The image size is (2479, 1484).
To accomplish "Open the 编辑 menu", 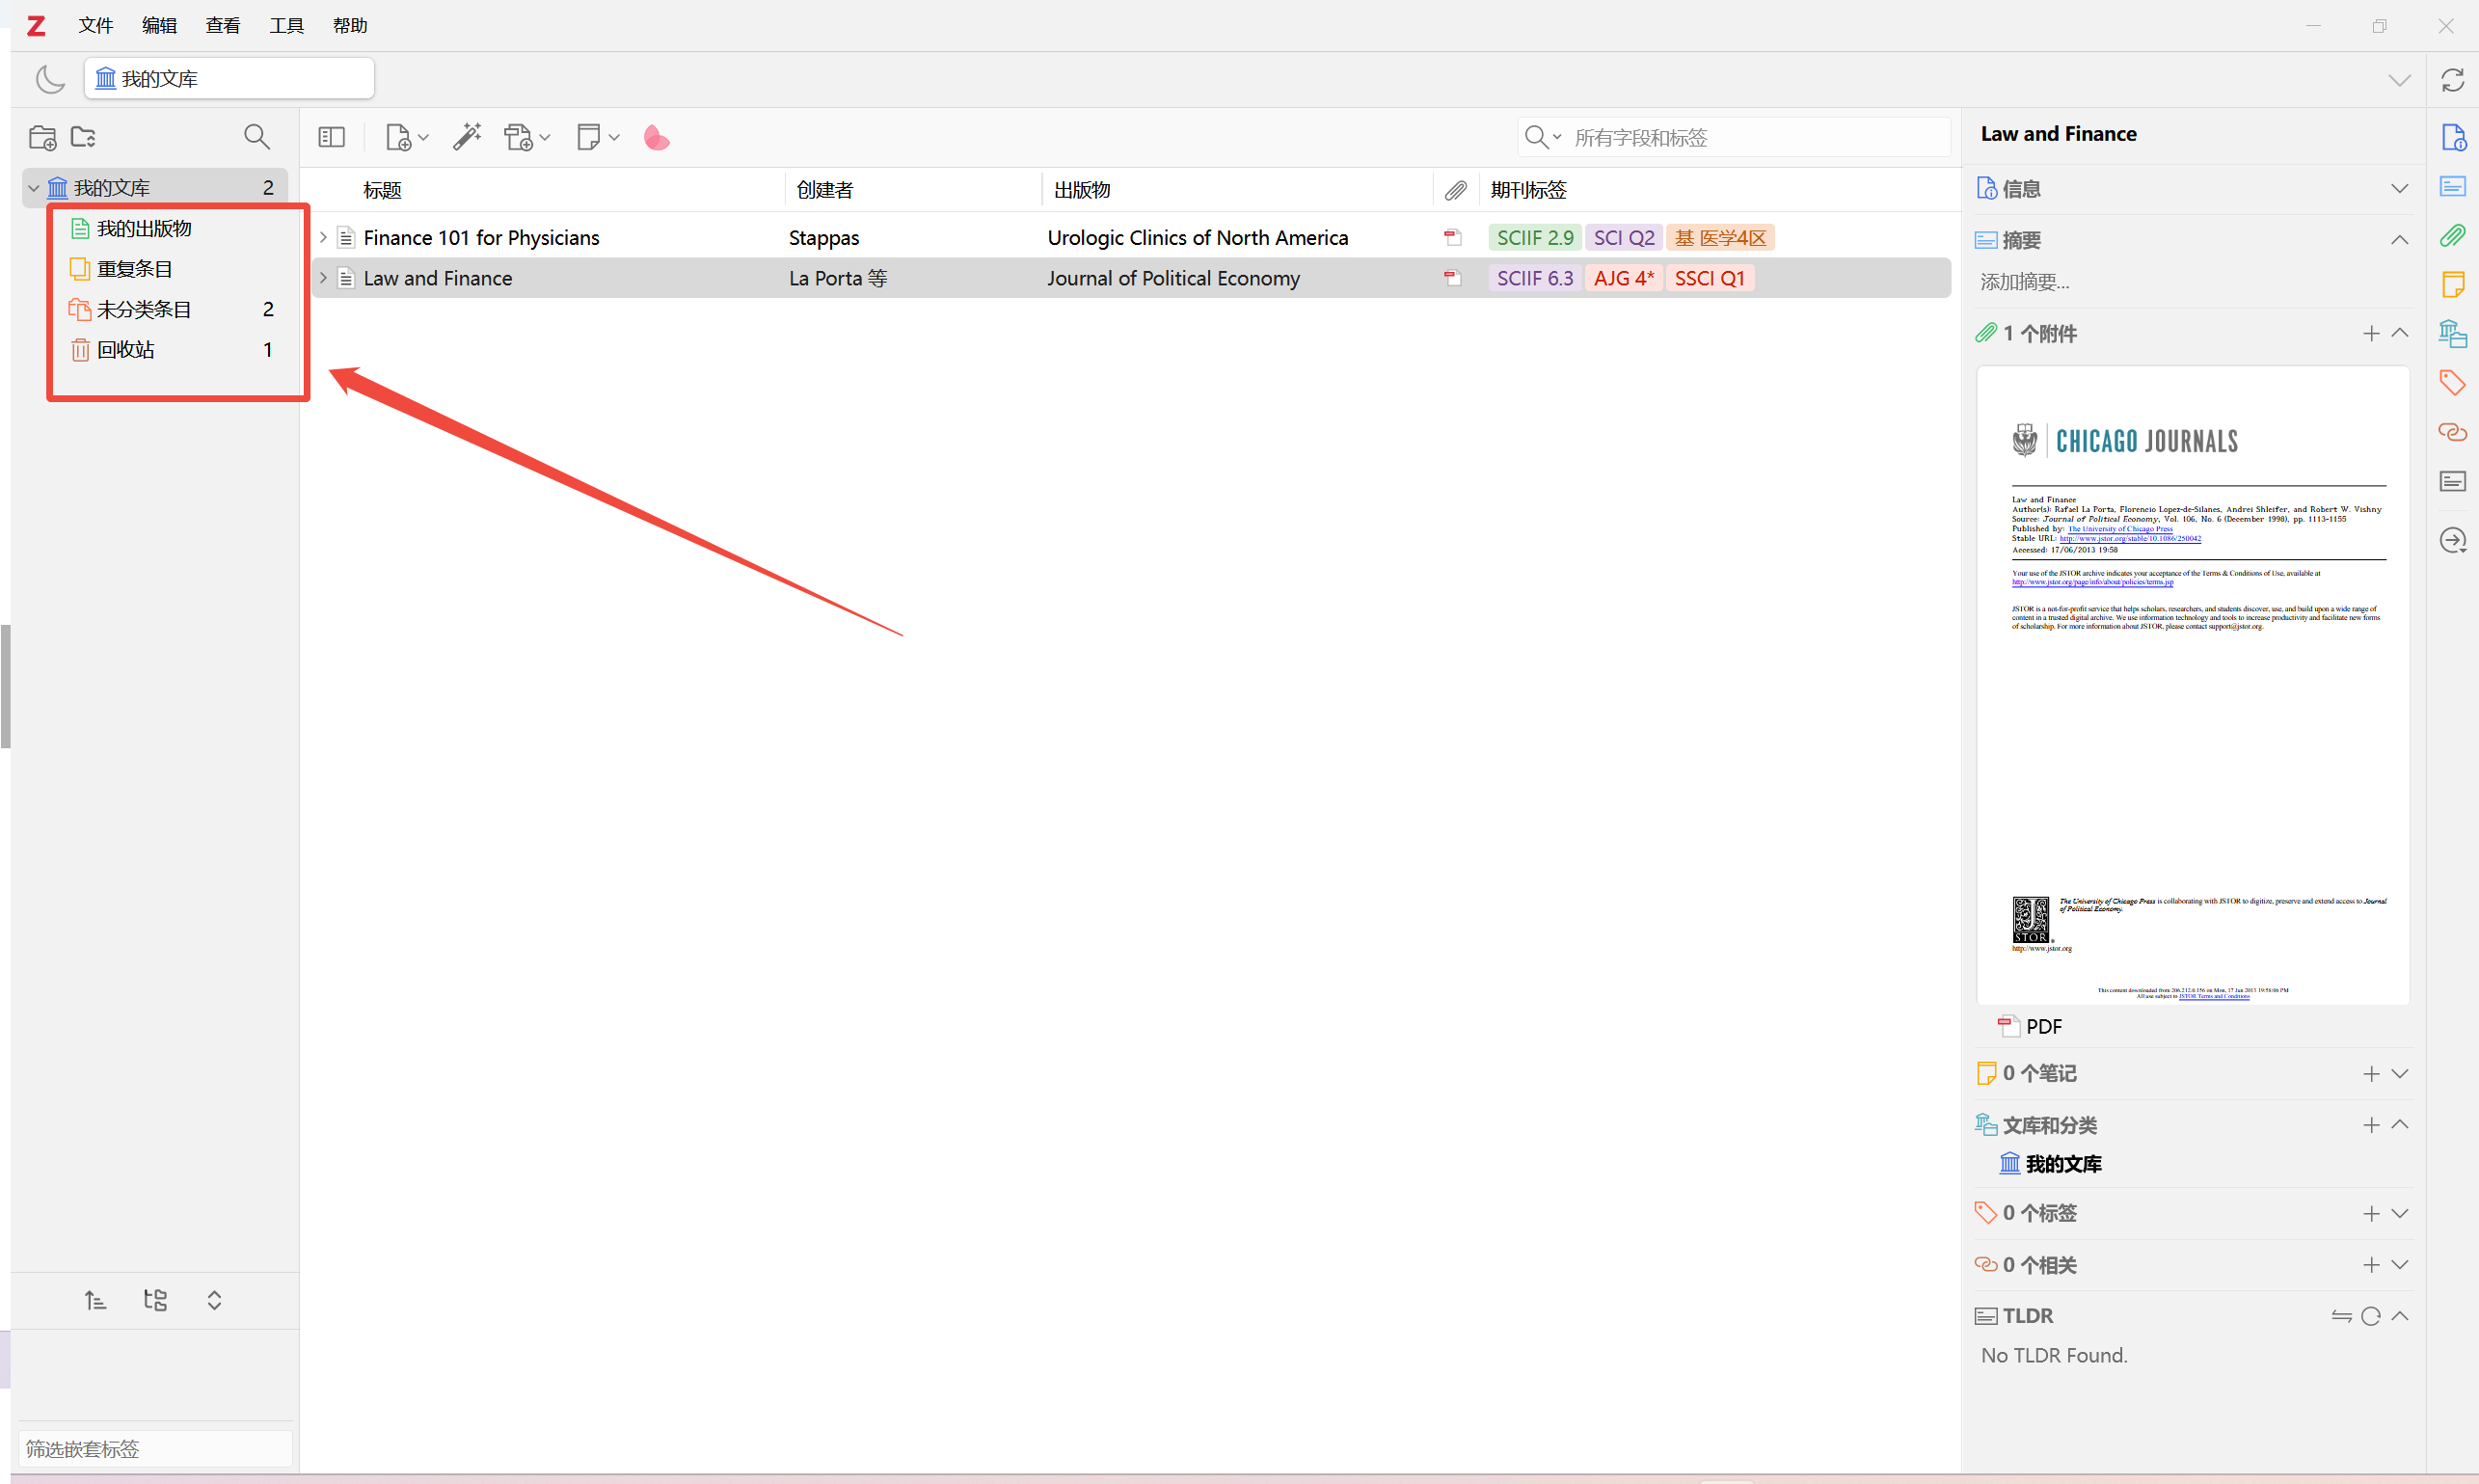I will [159, 25].
